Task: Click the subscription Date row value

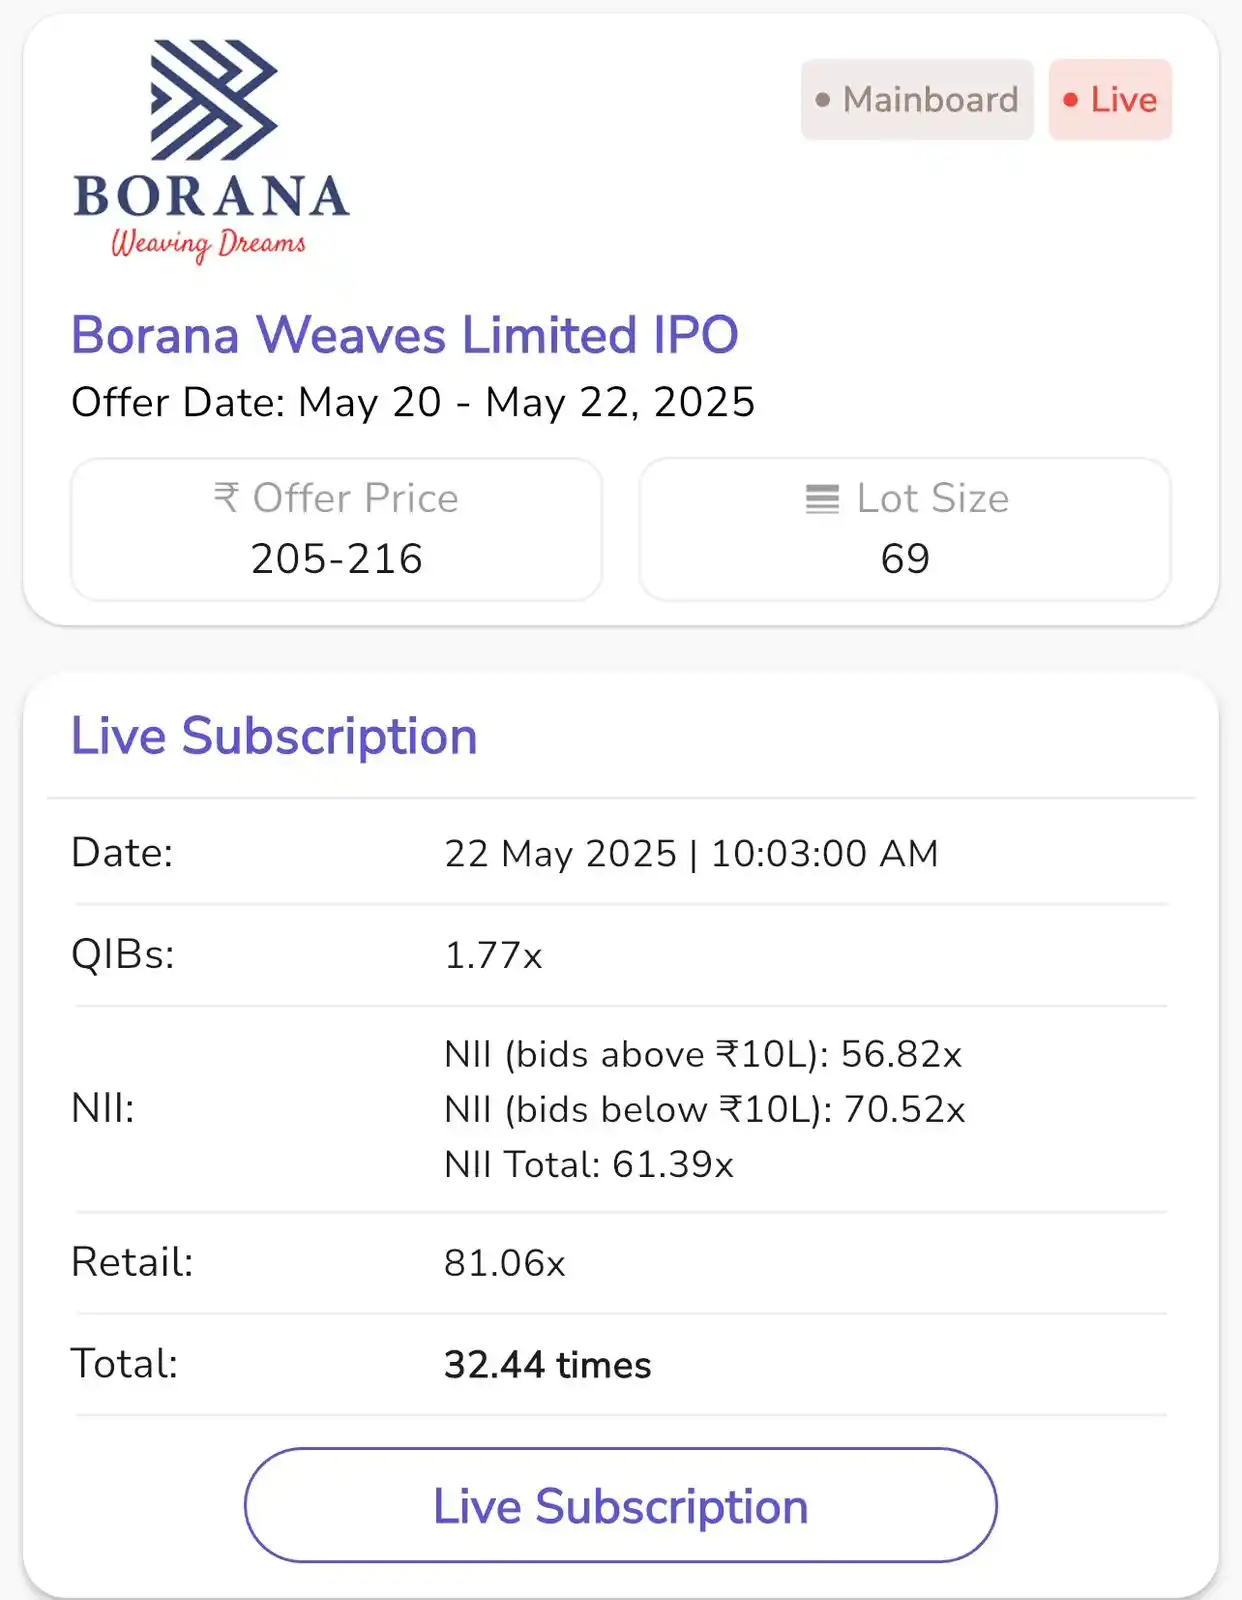Action: pyautogui.click(x=691, y=854)
